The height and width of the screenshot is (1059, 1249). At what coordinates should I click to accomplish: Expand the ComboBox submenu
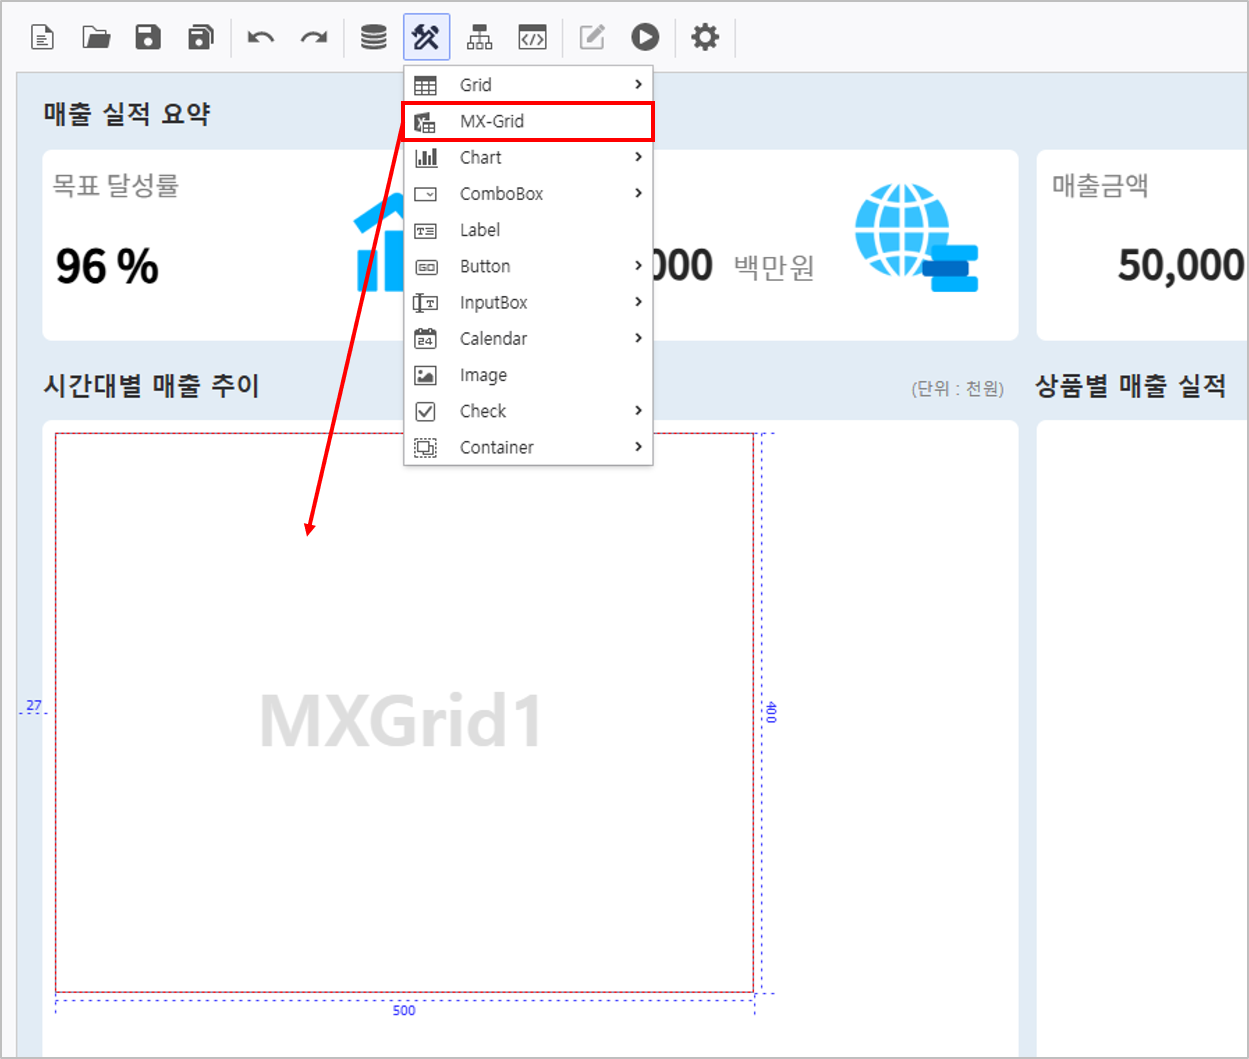(528, 194)
